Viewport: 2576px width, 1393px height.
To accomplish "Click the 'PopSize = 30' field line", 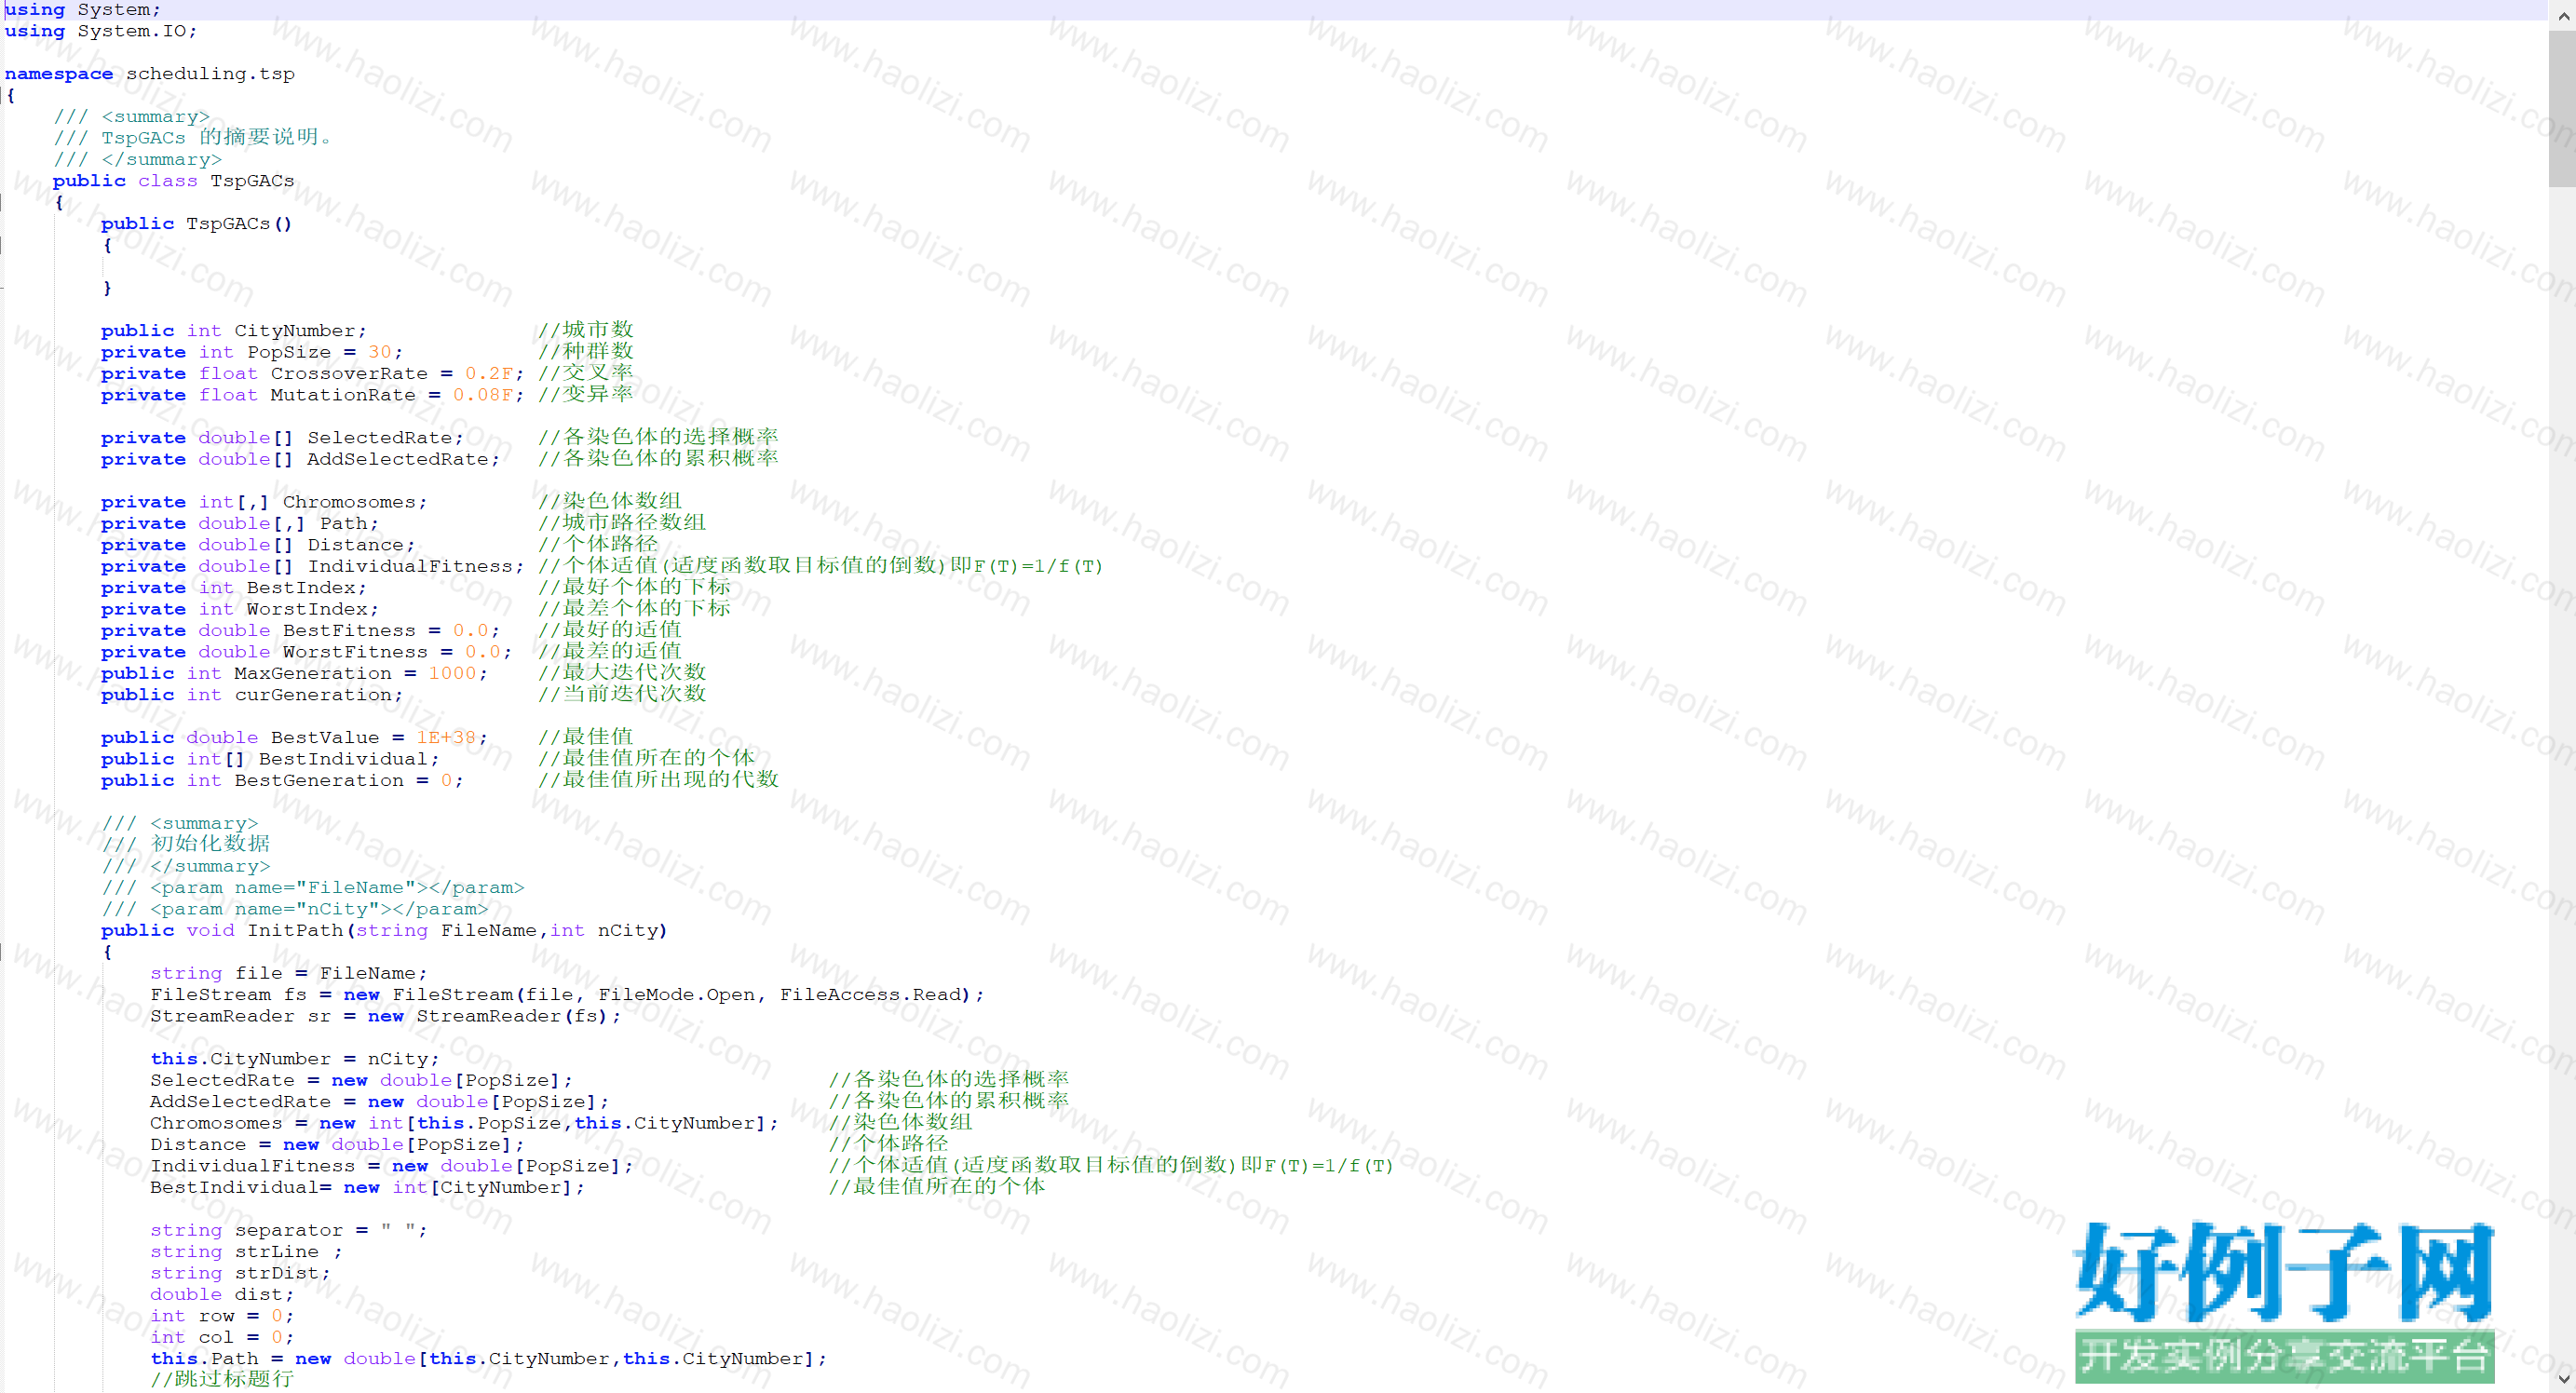I will pos(252,352).
